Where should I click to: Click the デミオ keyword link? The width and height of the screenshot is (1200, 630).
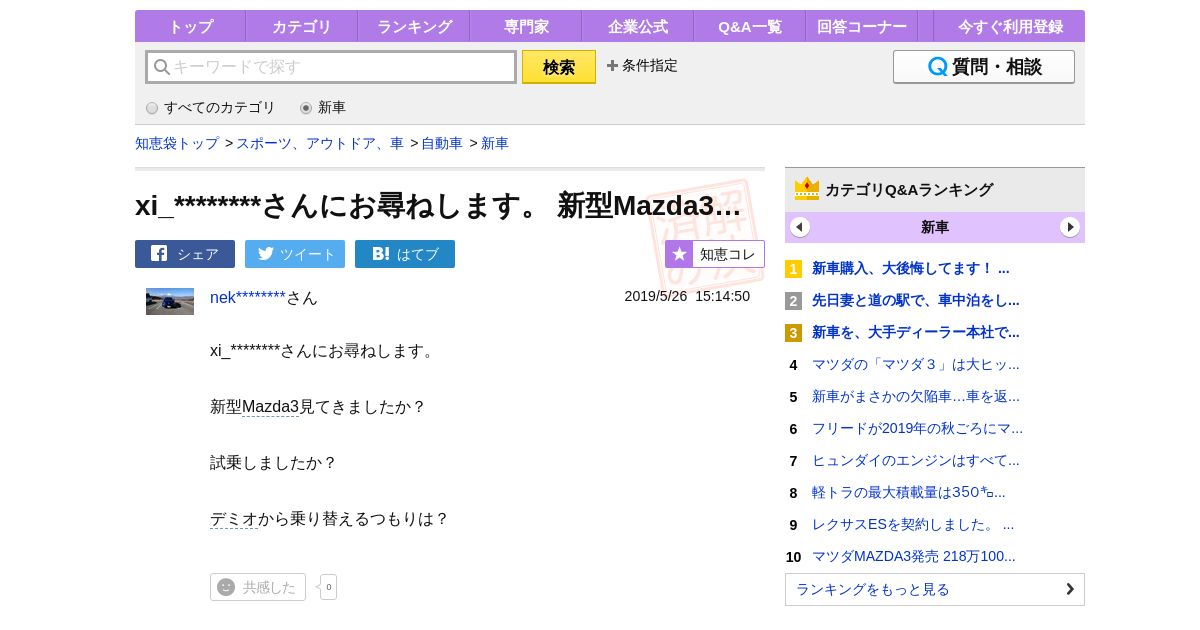pyautogui.click(x=234, y=519)
